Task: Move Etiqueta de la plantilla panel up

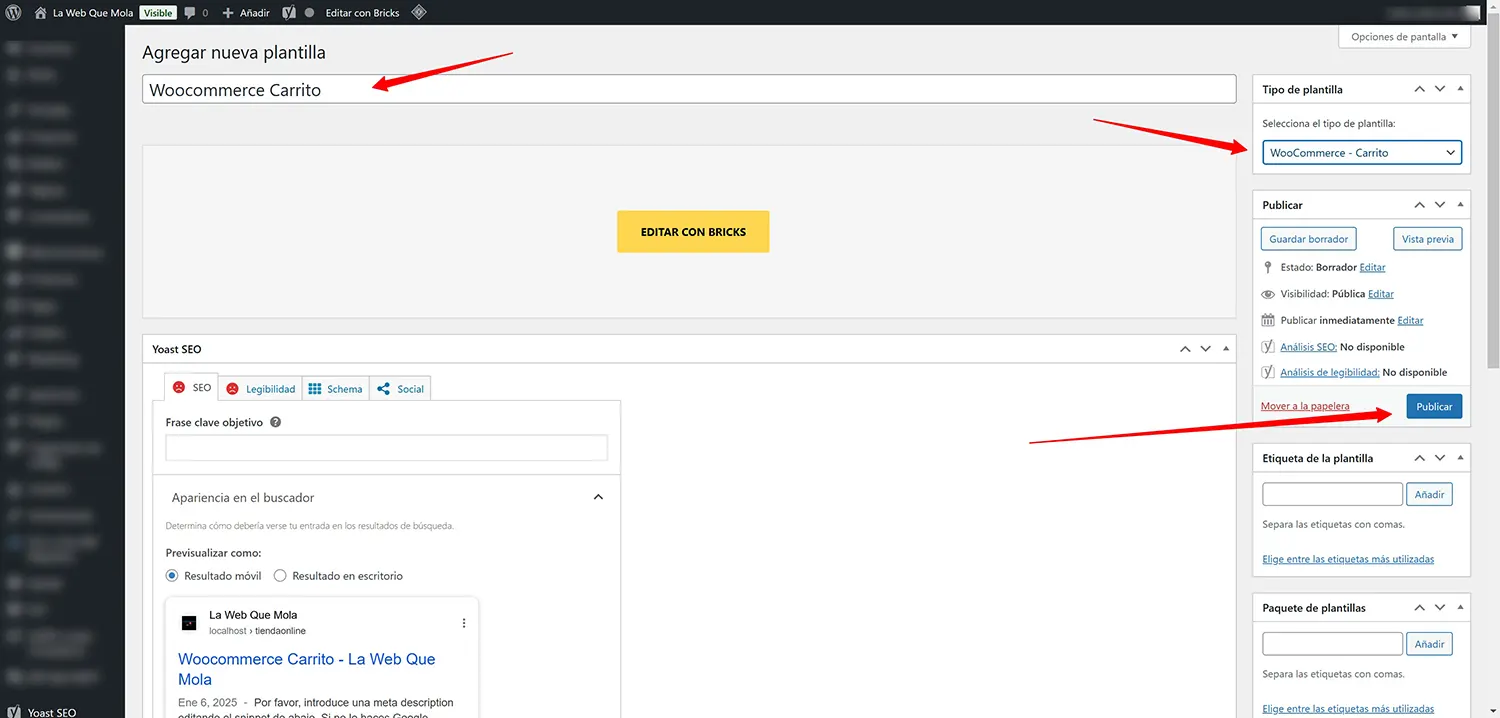Action: tap(1419, 458)
